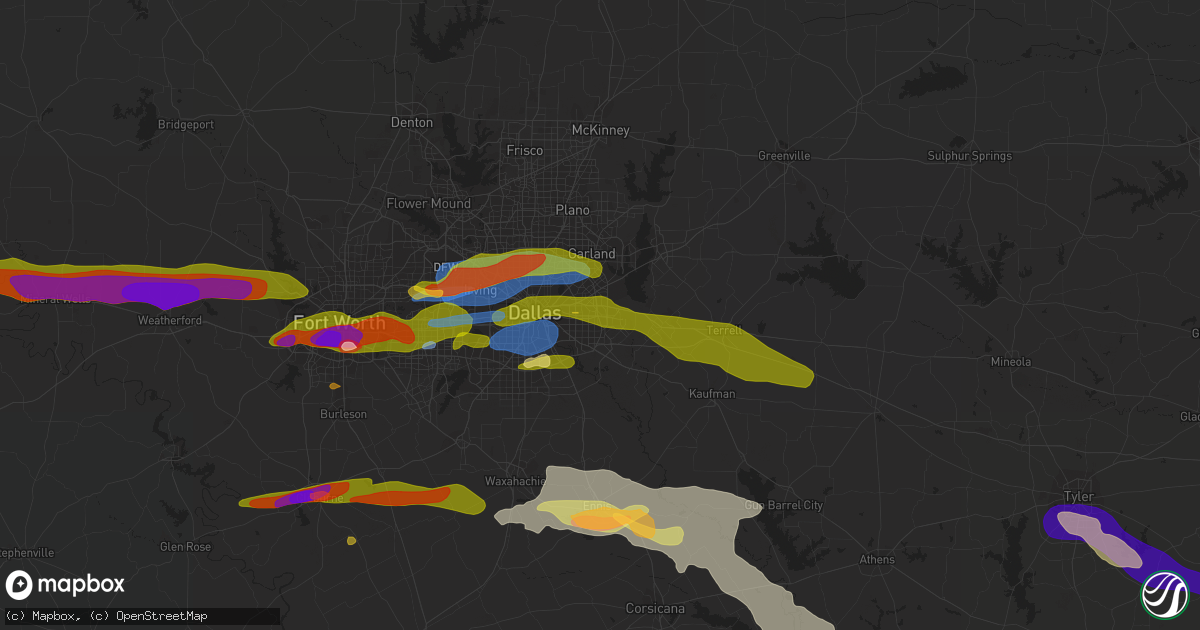This screenshot has height=630, width=1200.
Task: Click the yellow swath tip east of Terrell
Action: tap(795, 375)
